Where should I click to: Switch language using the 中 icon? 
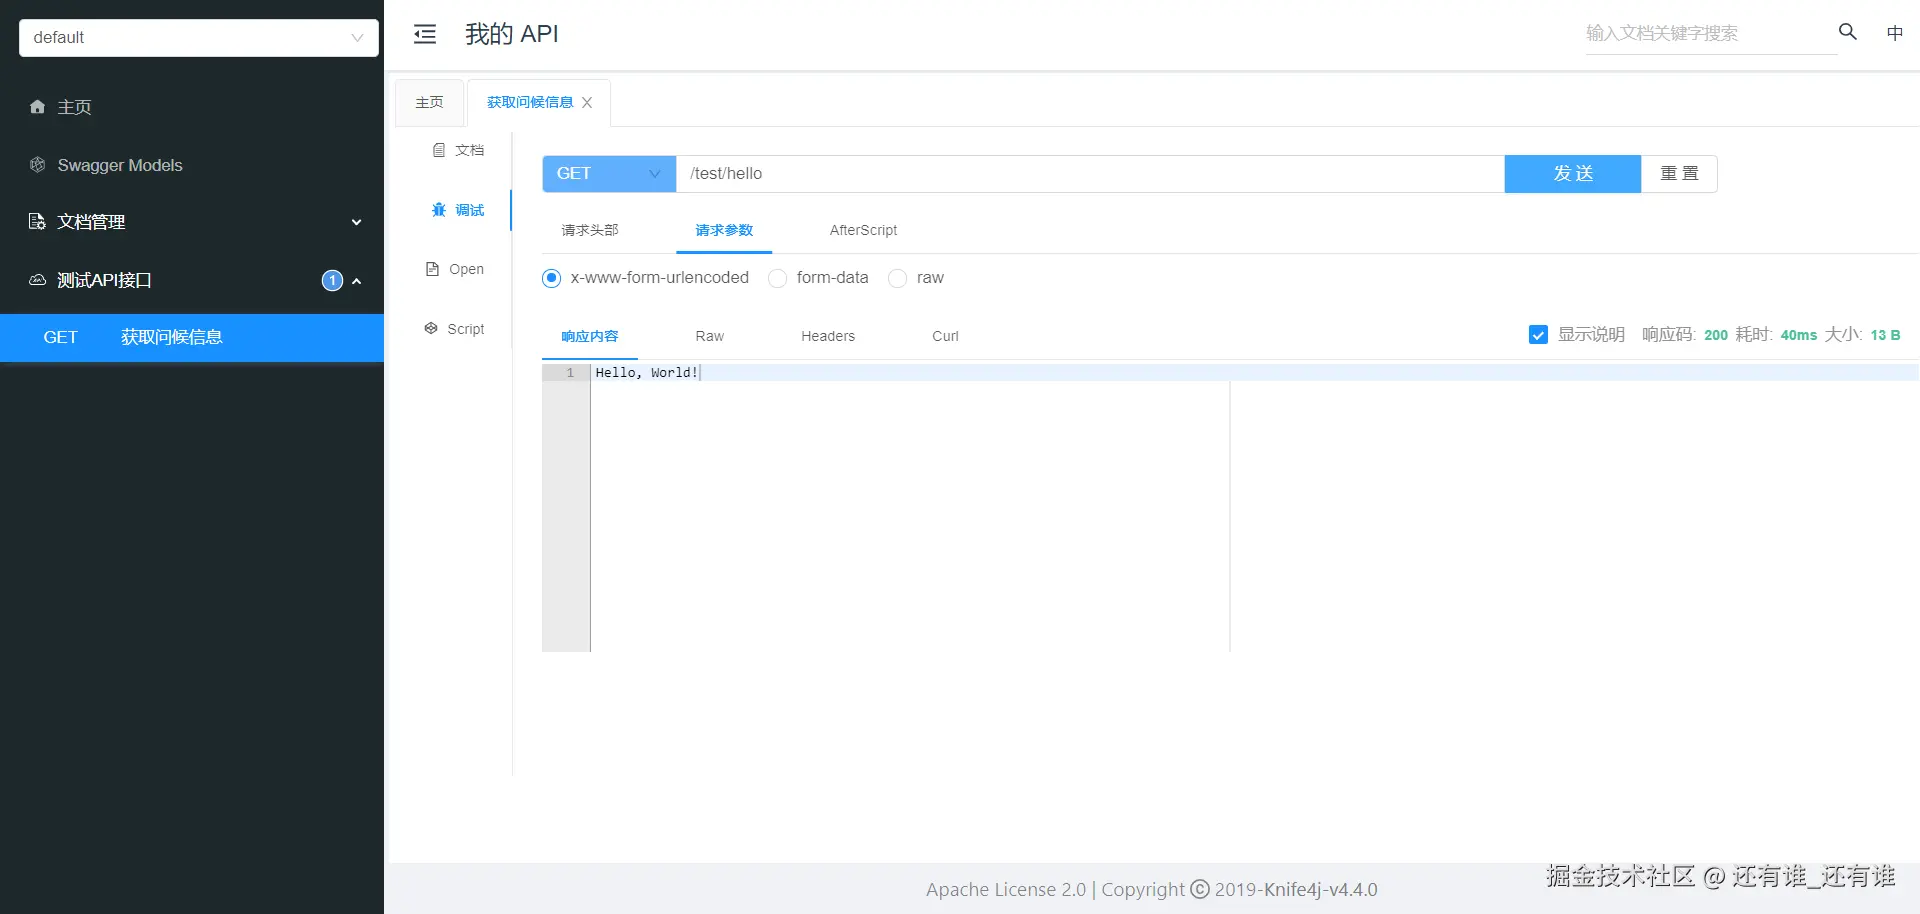(1894, 33)
